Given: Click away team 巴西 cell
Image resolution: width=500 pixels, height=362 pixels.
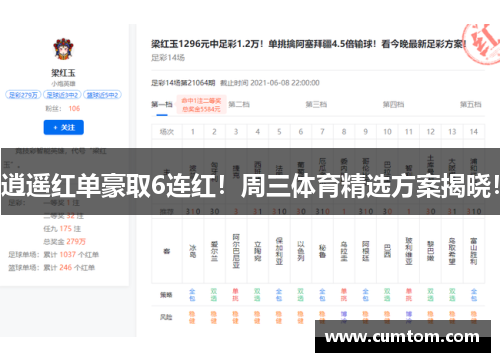Looking at the screenshot, I should tap(387, 251).
